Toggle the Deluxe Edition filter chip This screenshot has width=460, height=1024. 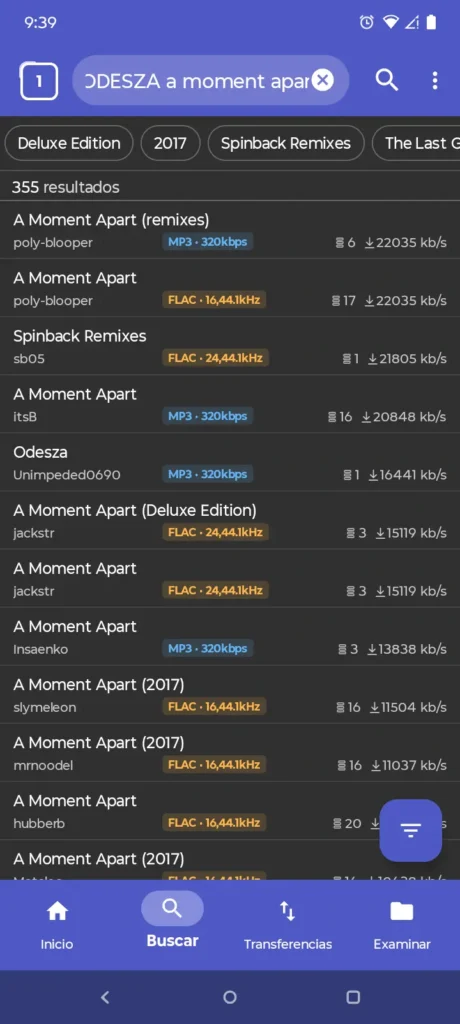[69, 143]
